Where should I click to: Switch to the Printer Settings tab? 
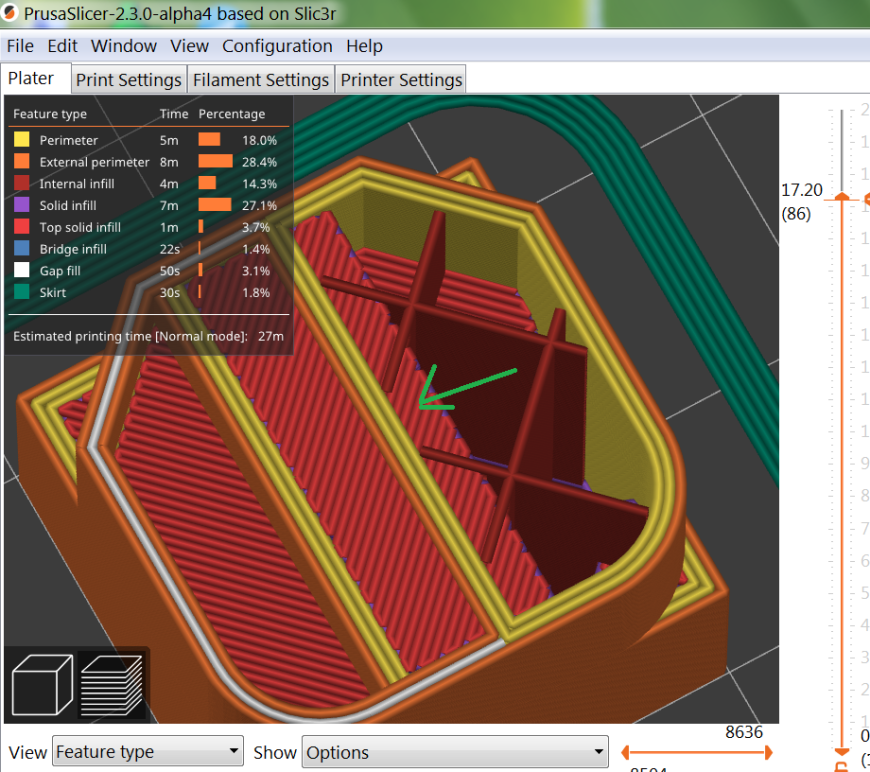click(401, 80)
